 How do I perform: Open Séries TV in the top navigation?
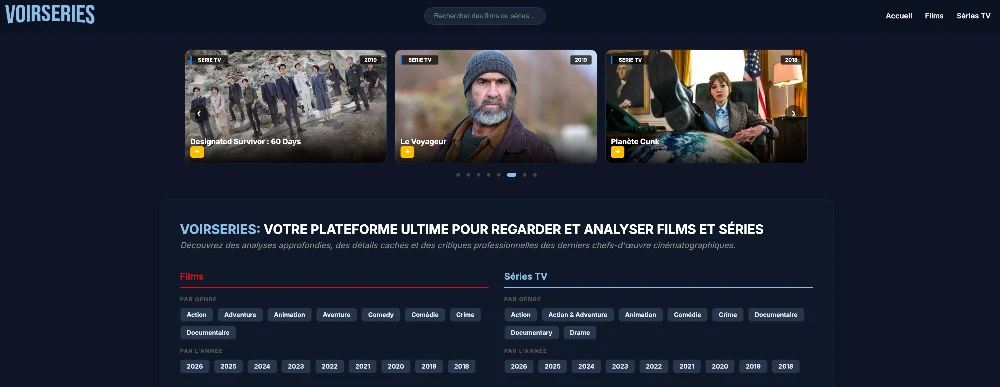coord(973,16)
